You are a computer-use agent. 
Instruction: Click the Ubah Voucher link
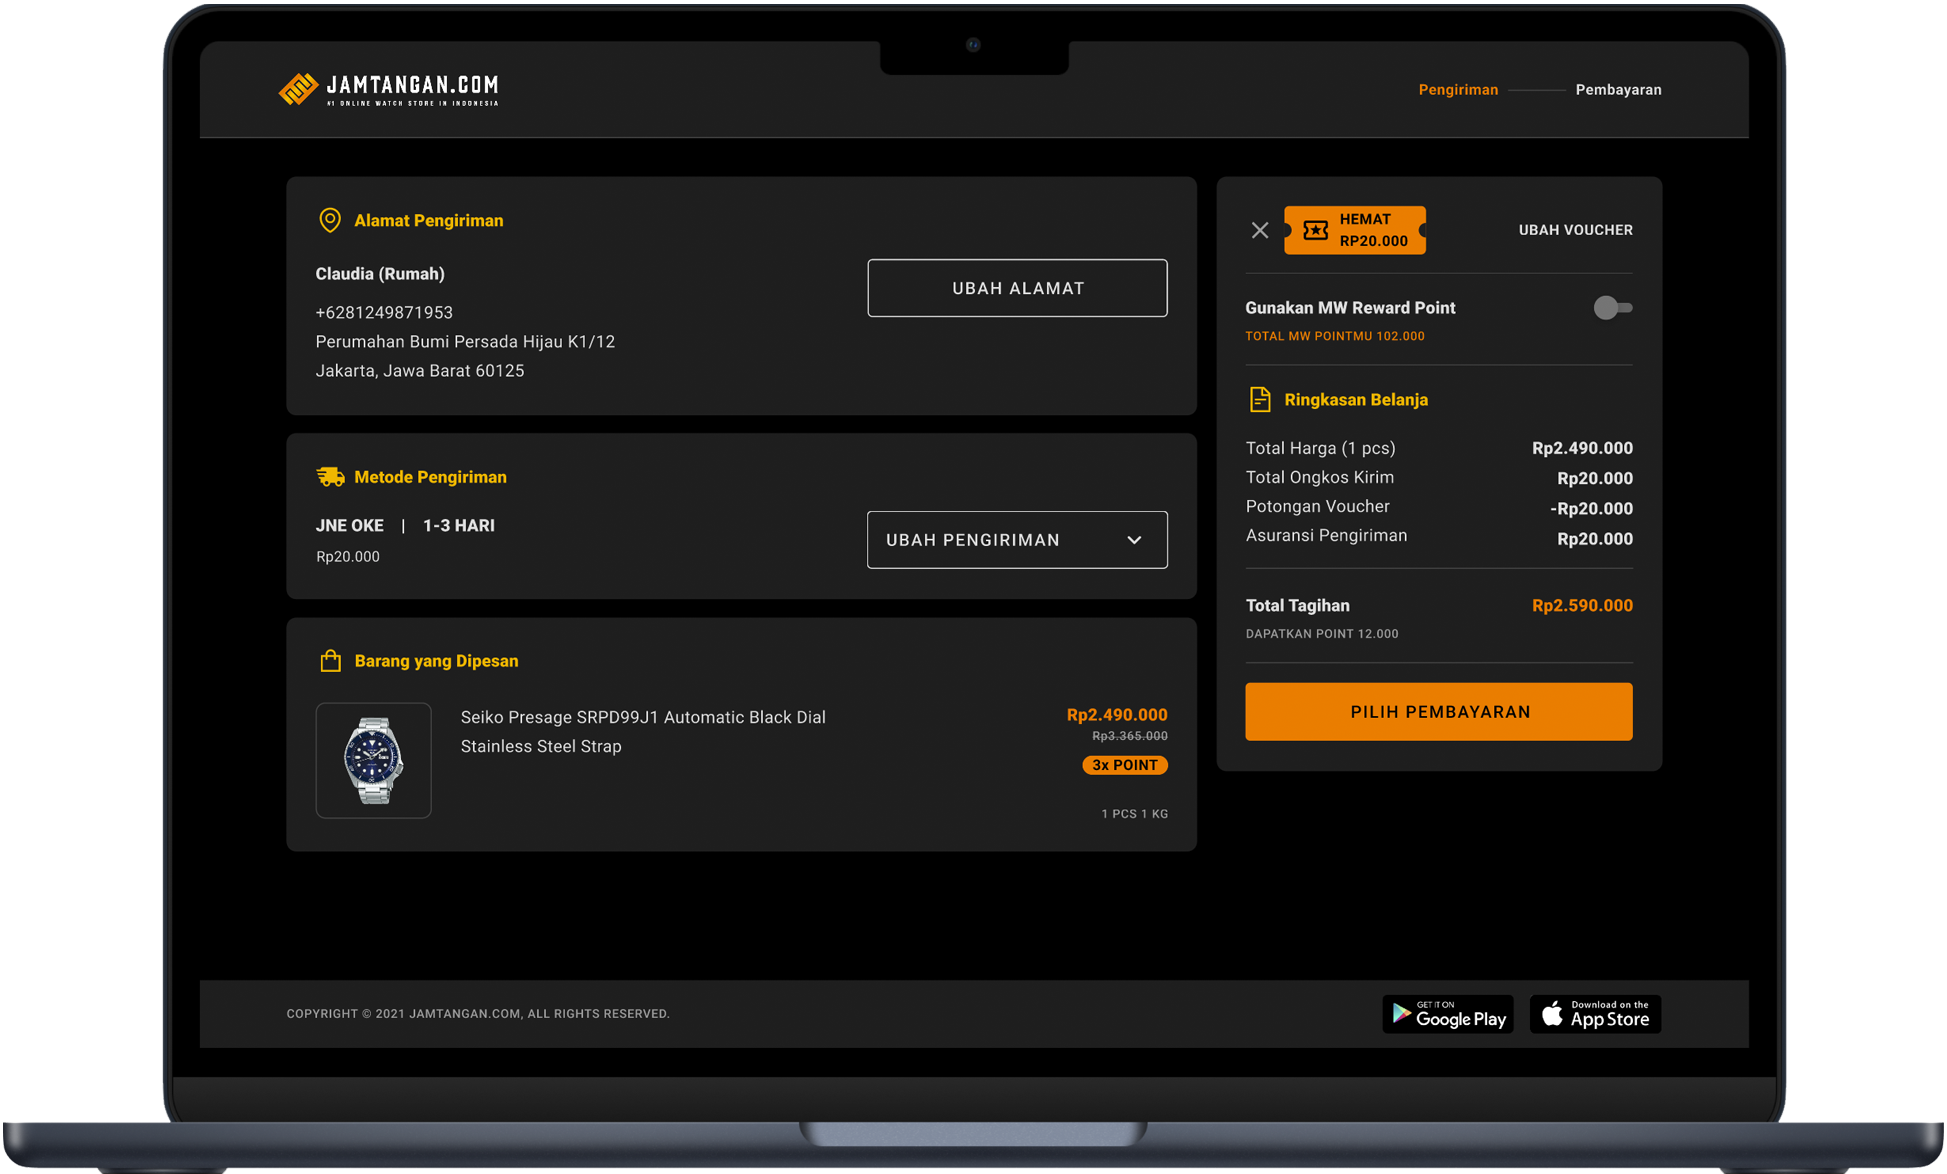[x=1575, y=230]
